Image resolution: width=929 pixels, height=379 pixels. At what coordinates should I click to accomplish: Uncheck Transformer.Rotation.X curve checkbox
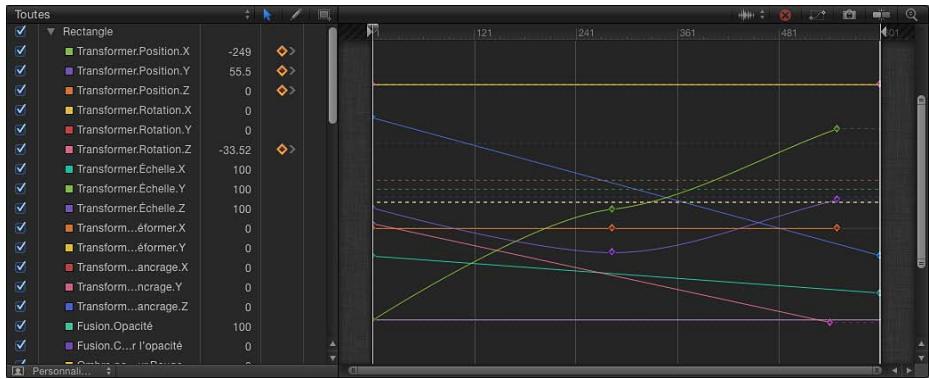(21, 110)
